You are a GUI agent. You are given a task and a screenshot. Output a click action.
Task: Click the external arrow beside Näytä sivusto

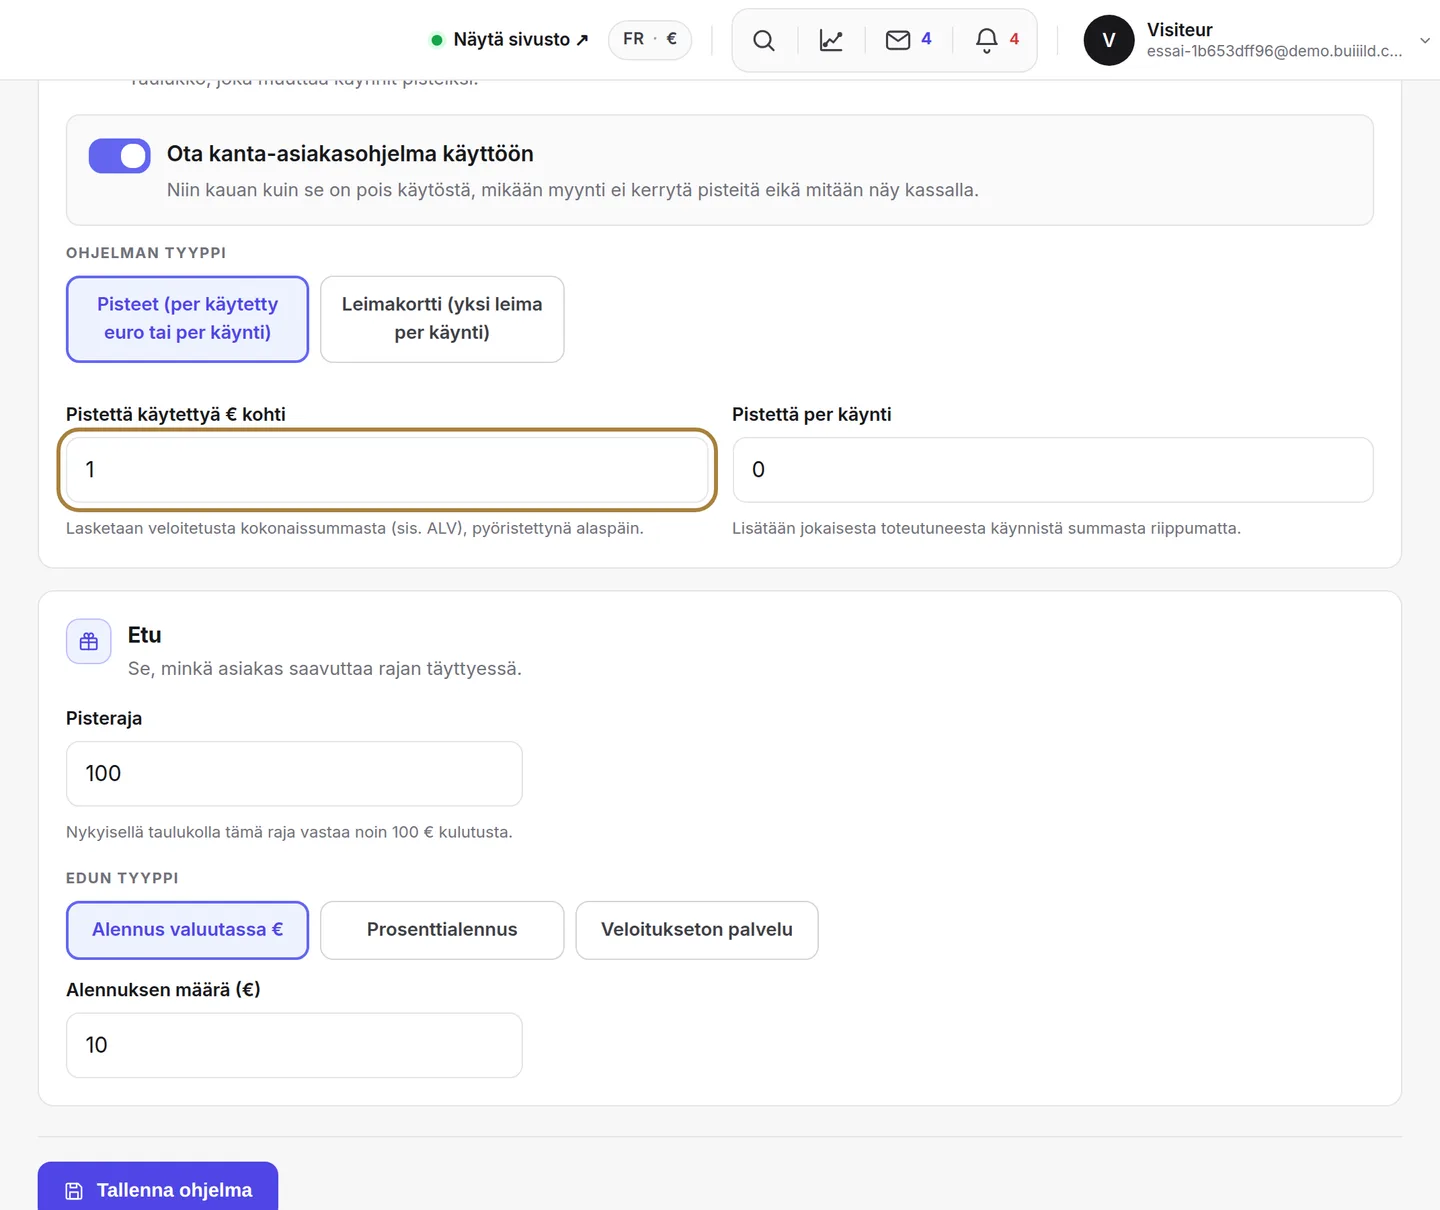582,40
